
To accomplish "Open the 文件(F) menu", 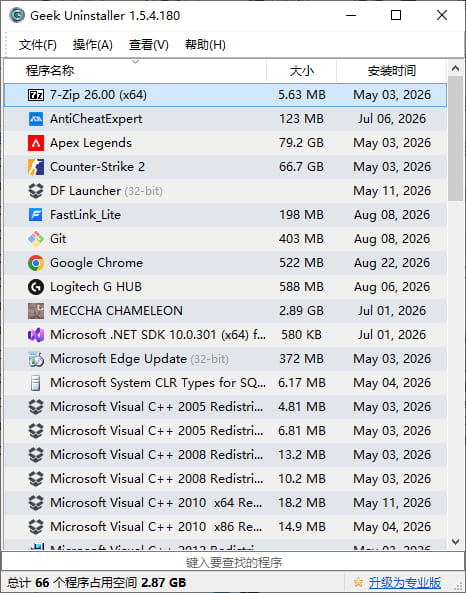I will click(x=38, y=45).
